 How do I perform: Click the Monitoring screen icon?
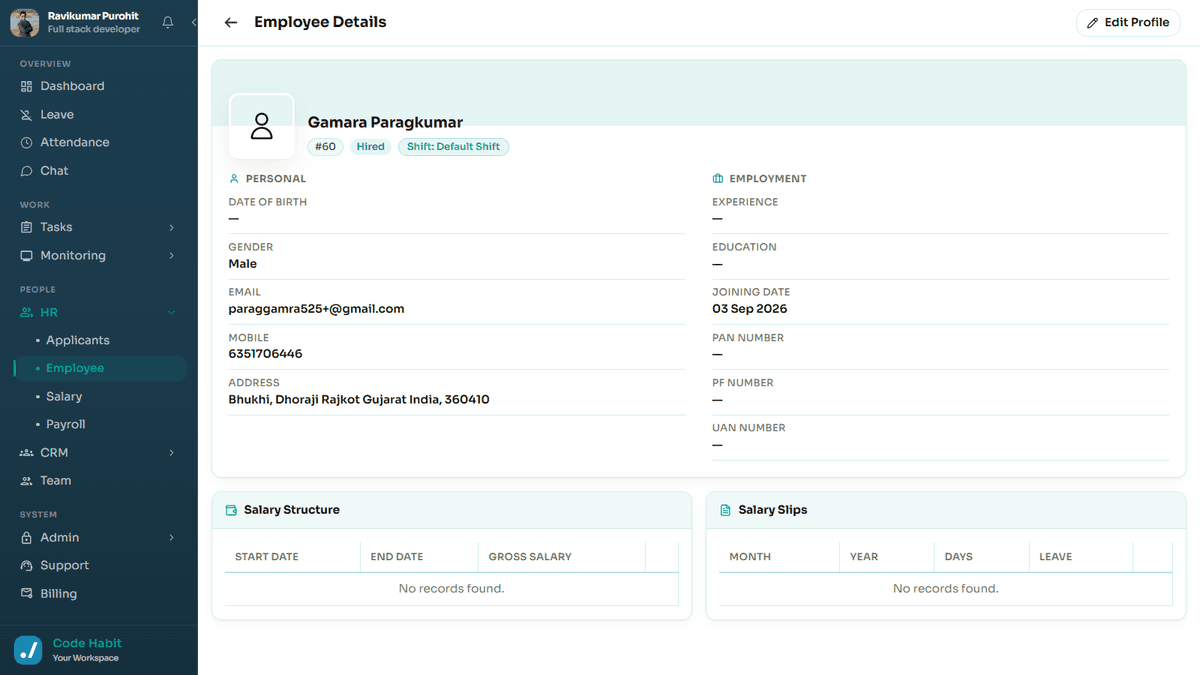pos(27,255)
